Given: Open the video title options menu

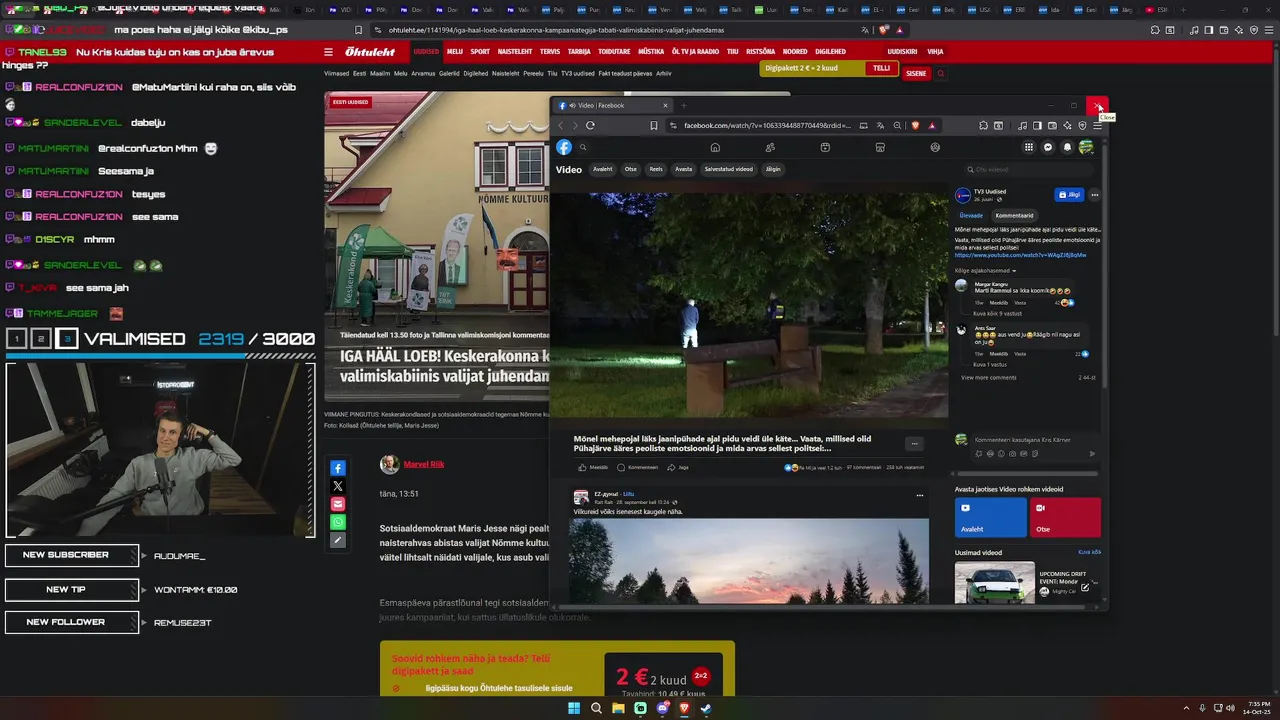Looking at the screenshot, I should click(913, 443).
